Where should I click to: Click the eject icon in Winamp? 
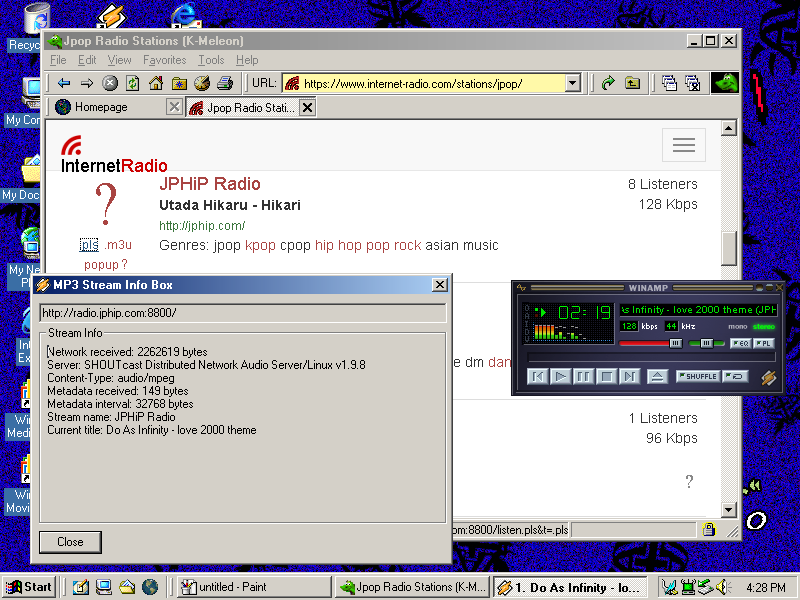(658, 377)
